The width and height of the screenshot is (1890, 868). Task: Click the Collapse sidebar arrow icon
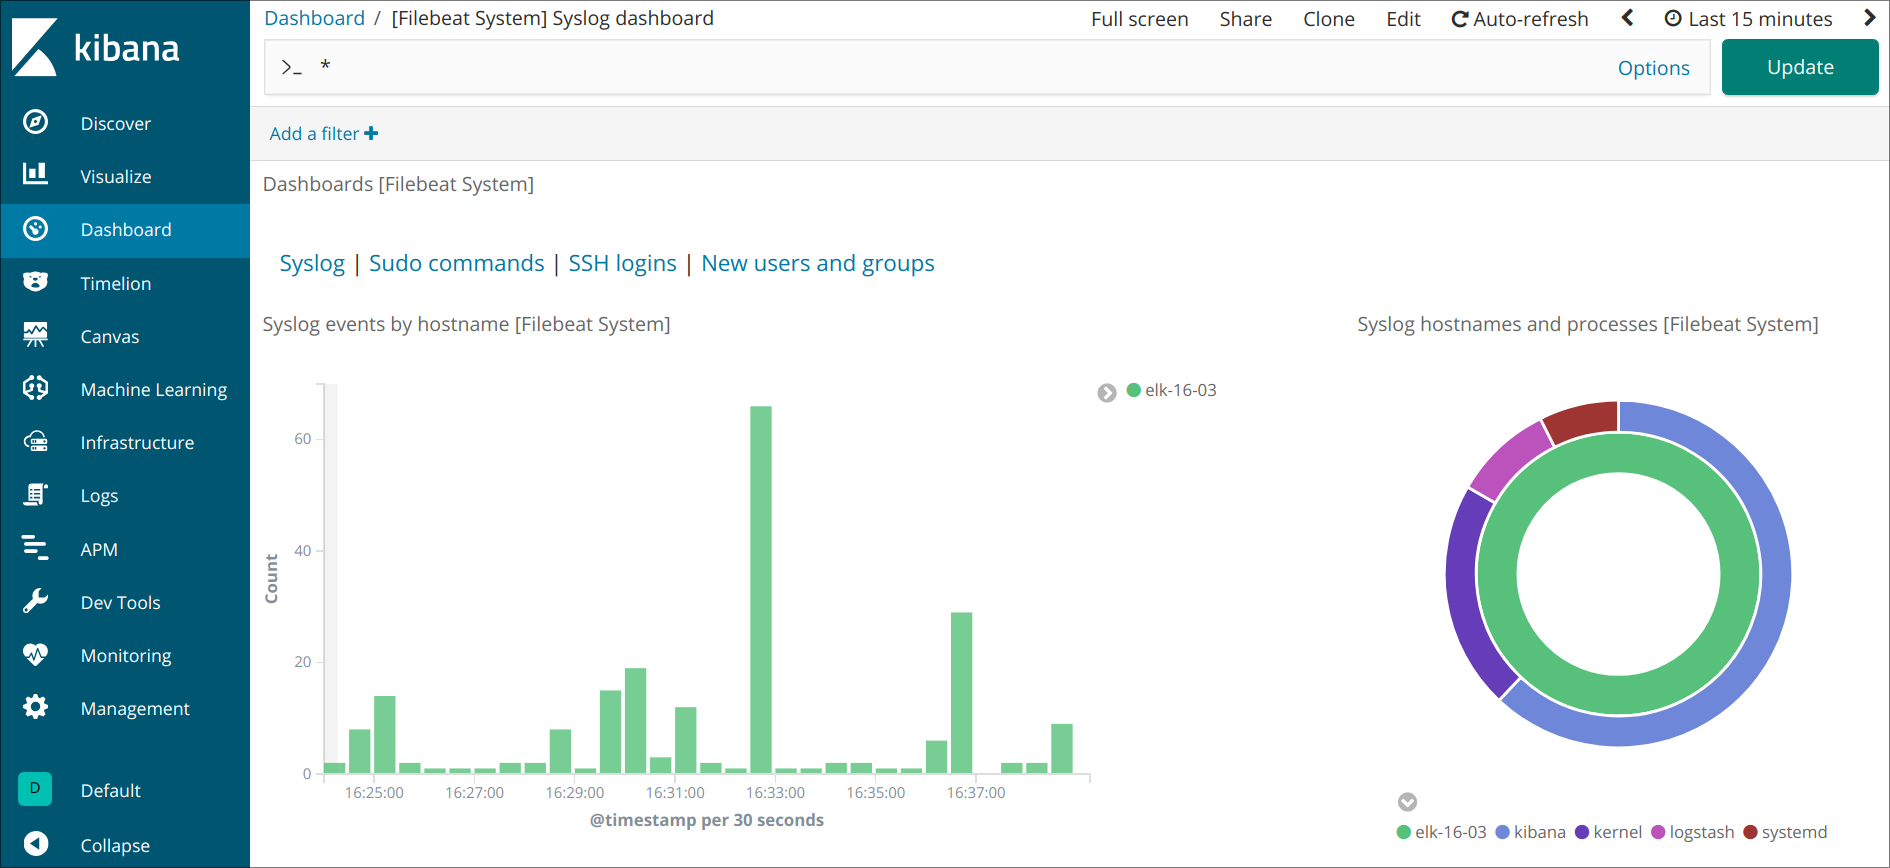[35, 844]
